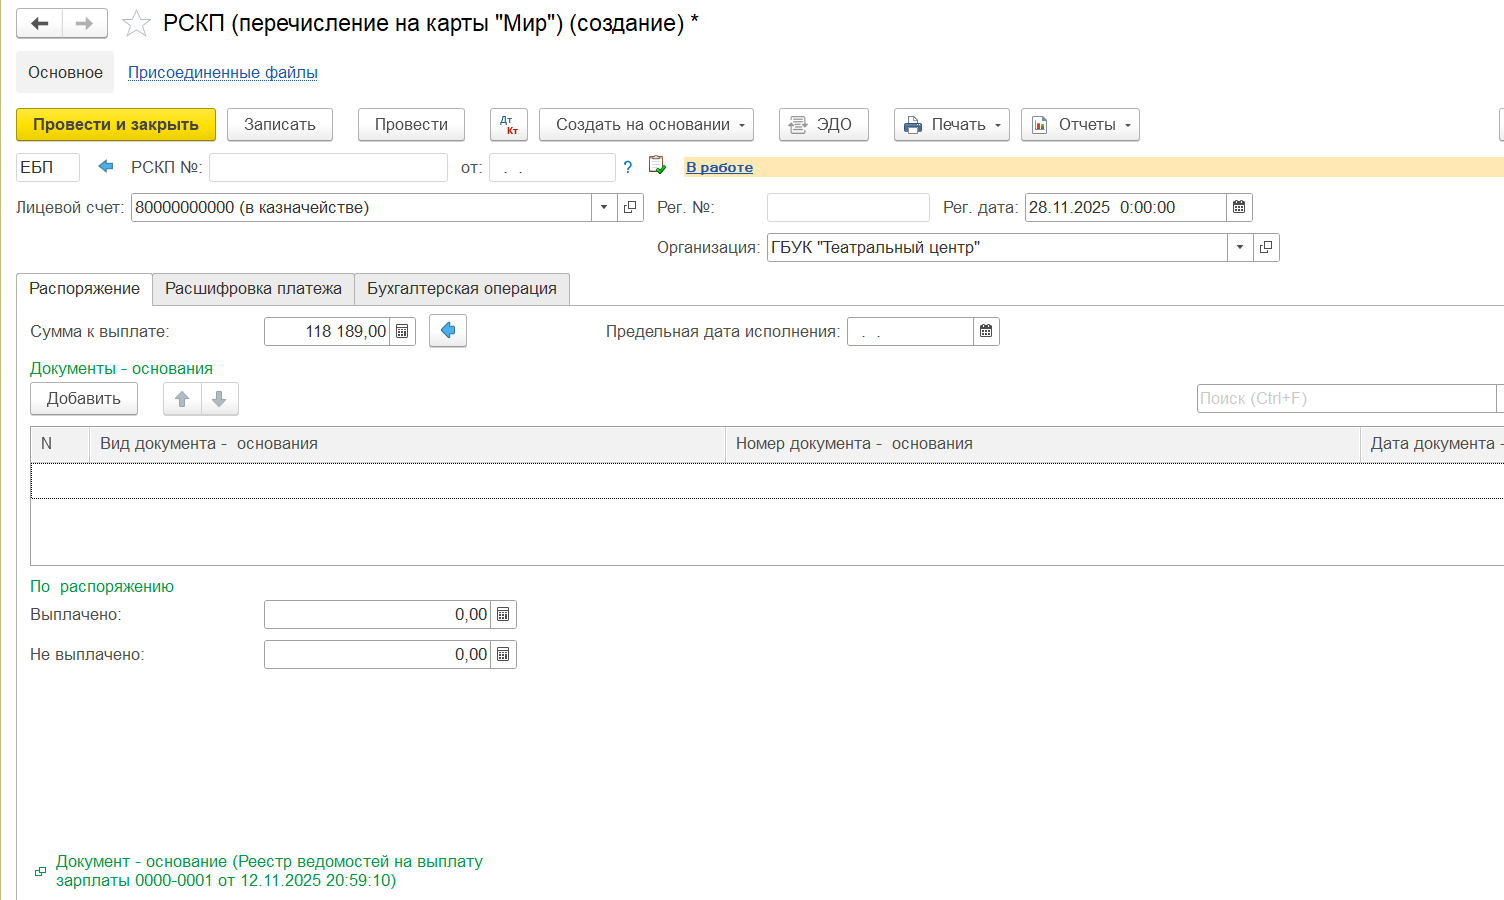Add document to favorites with star icon

(x=136, y=23)
